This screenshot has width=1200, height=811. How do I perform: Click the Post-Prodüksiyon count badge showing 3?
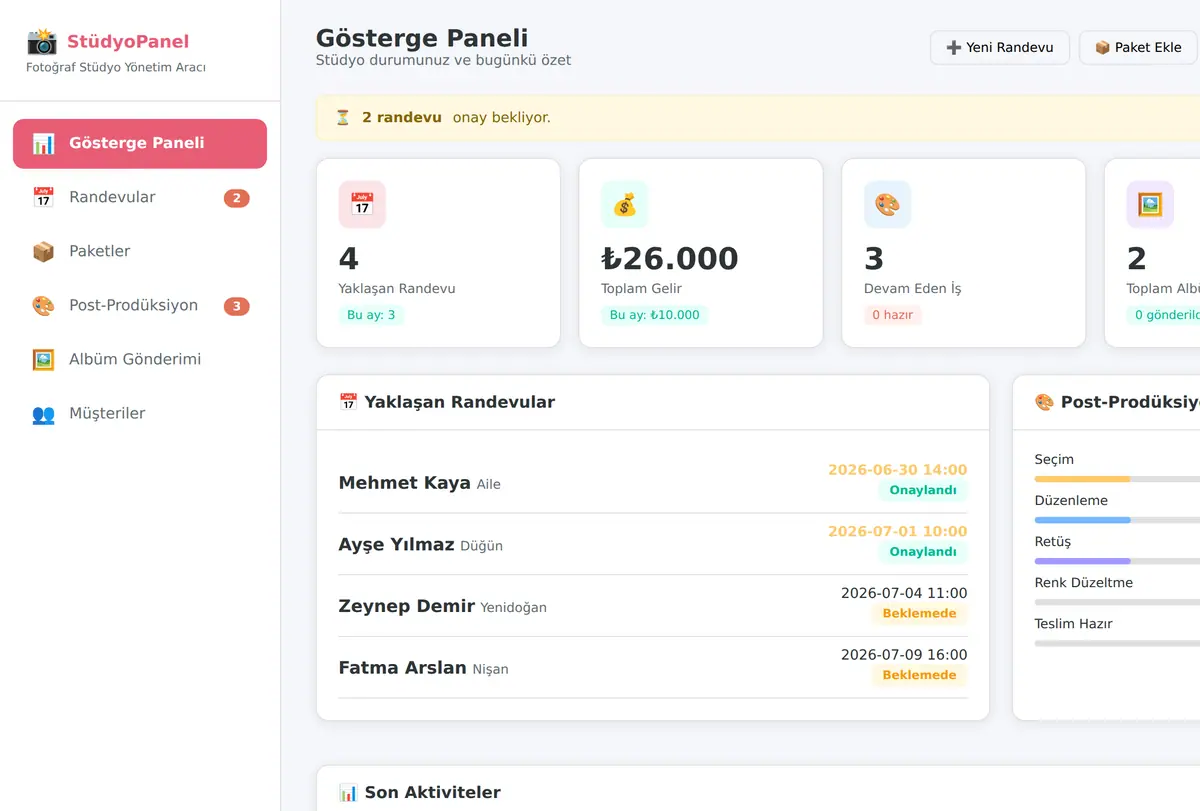click(236, 306)
